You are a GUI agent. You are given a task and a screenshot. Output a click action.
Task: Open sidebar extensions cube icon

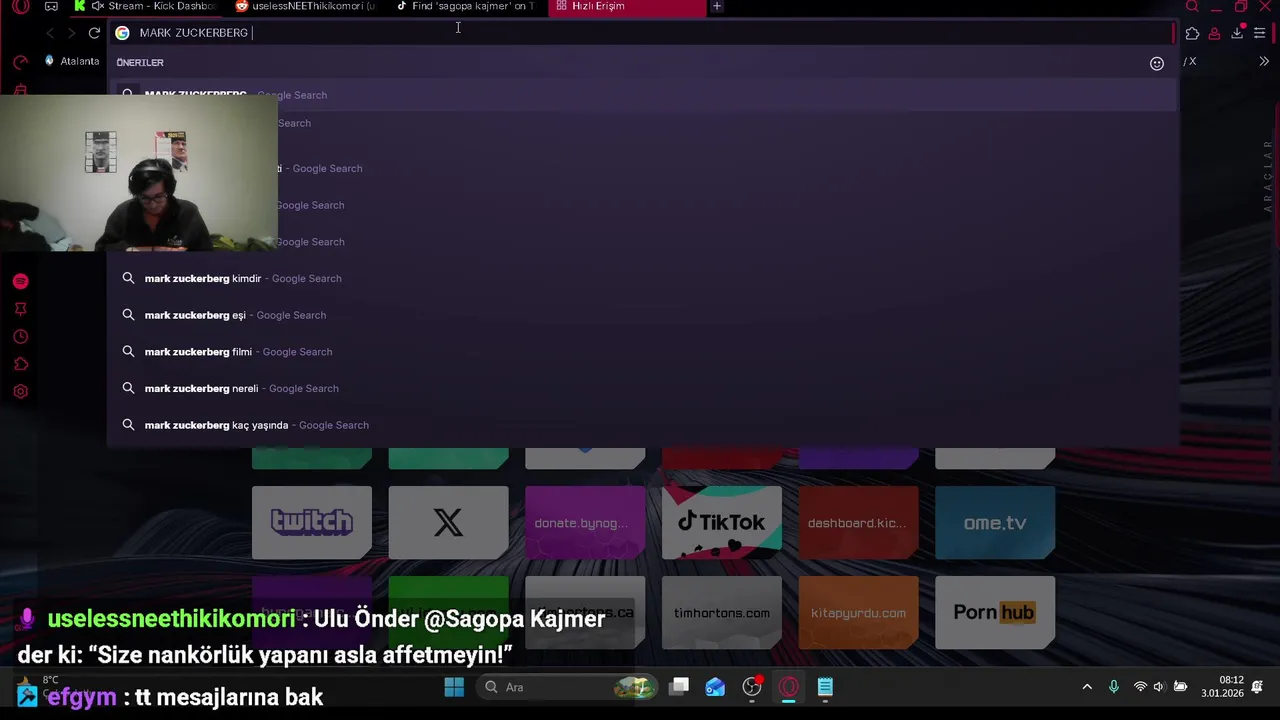[x=21, y=364]
